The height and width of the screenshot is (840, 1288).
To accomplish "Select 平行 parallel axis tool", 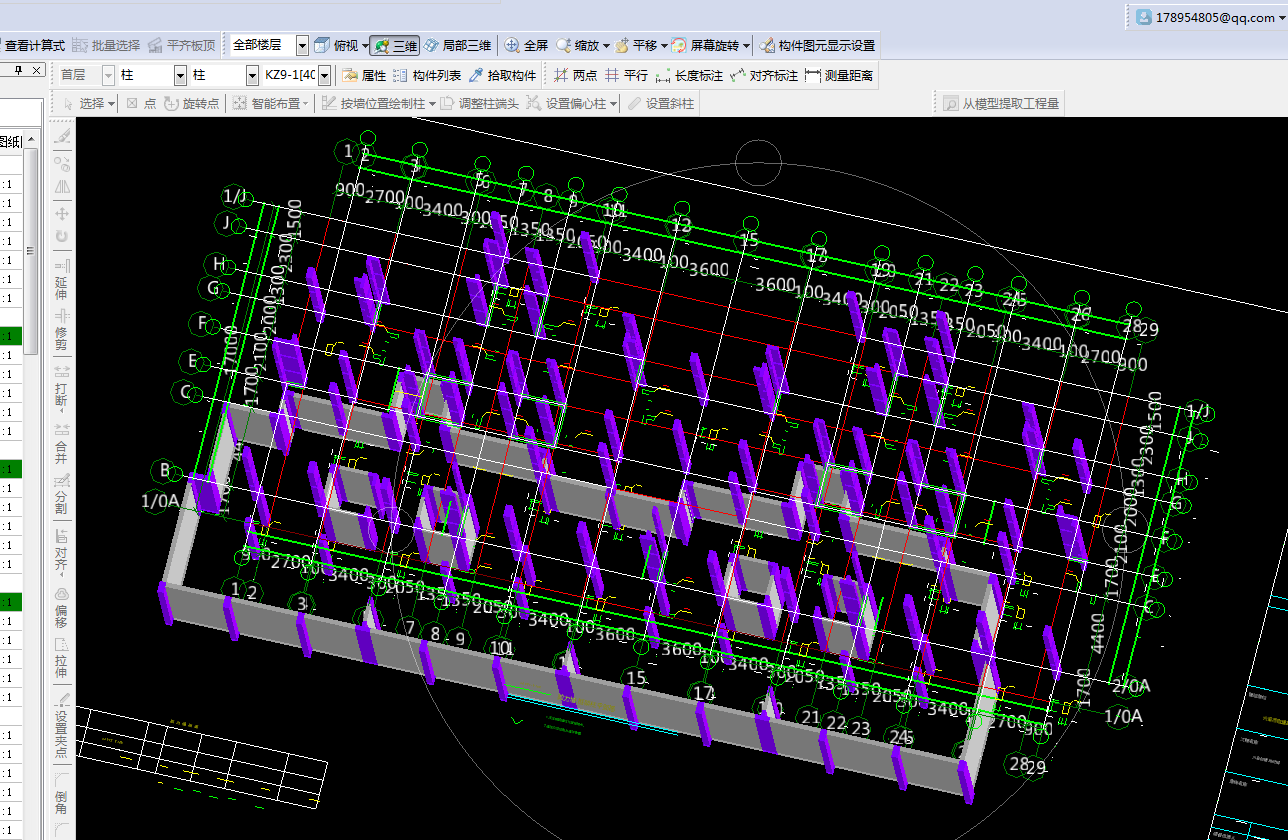I will point(626,75).
